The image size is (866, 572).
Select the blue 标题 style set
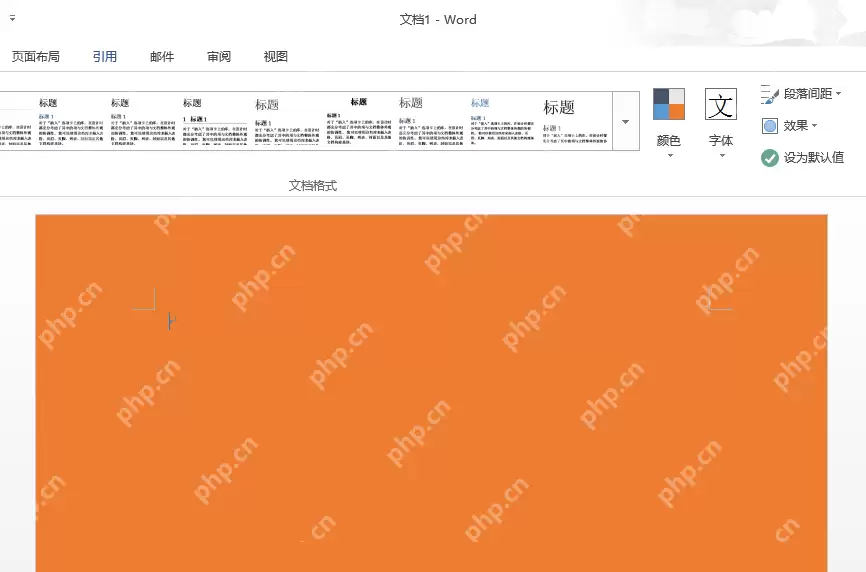503,121
